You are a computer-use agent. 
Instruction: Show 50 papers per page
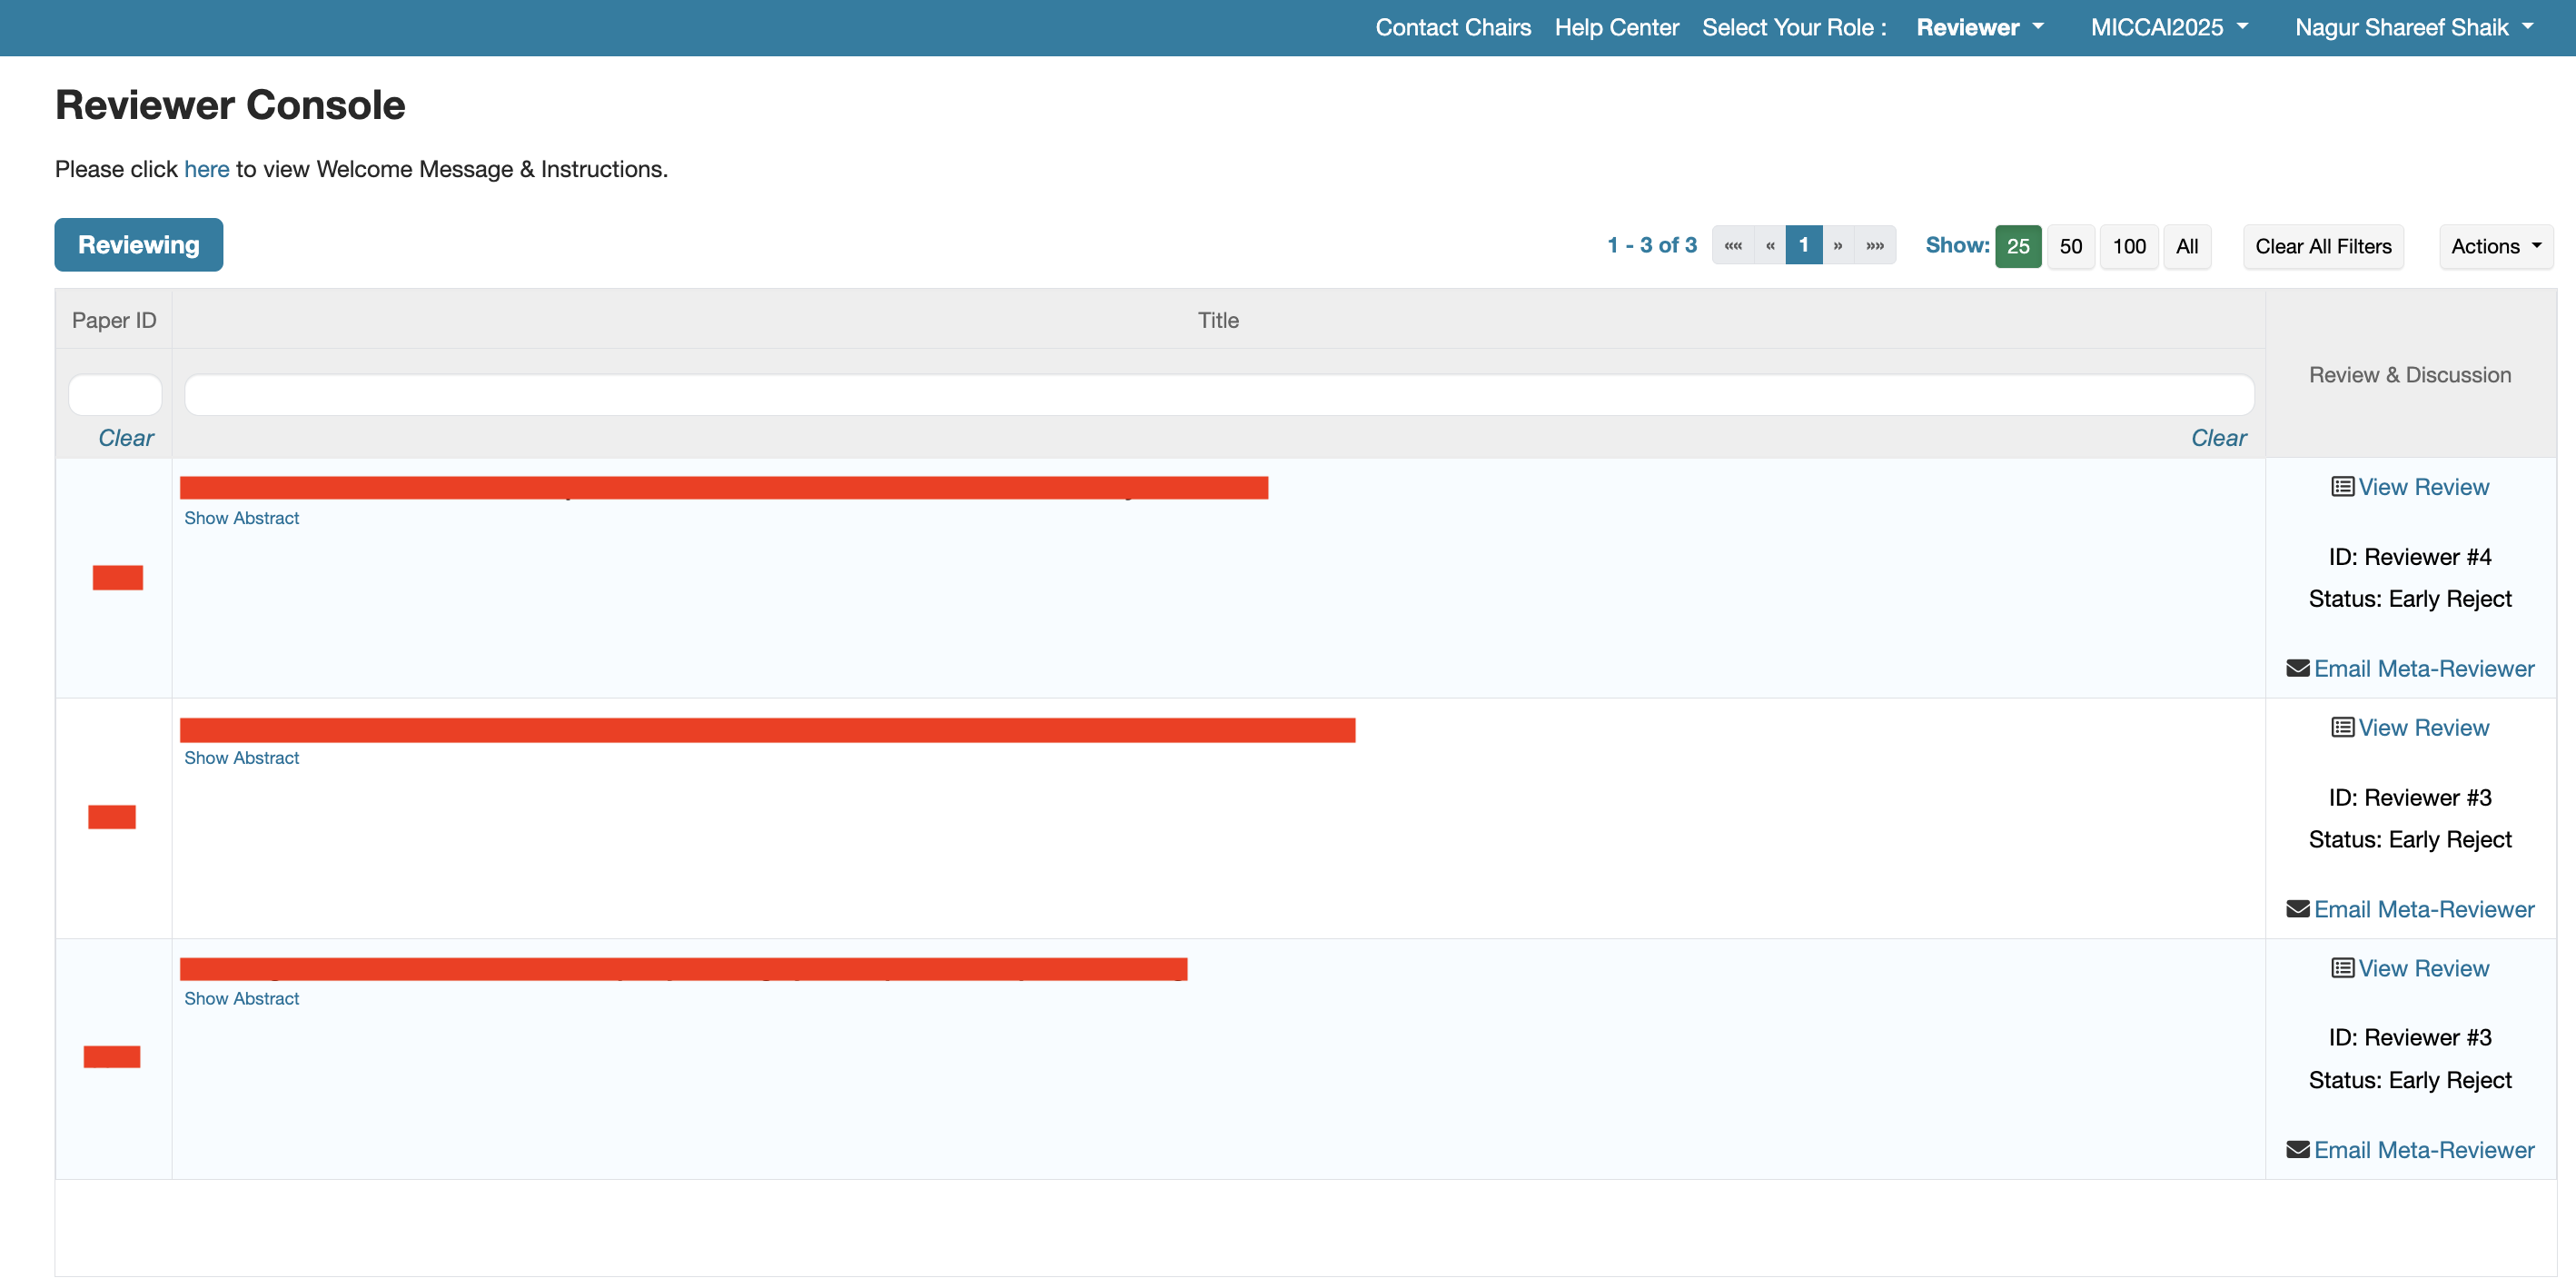2070,246
